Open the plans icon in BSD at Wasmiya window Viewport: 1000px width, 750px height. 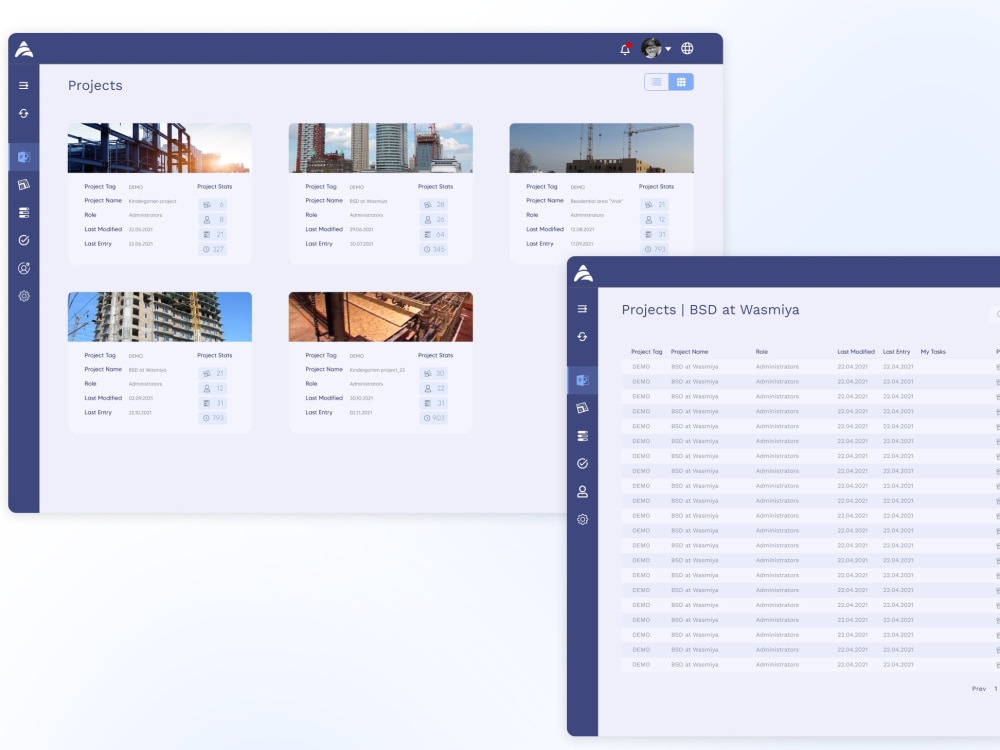[x=582, y=408]
